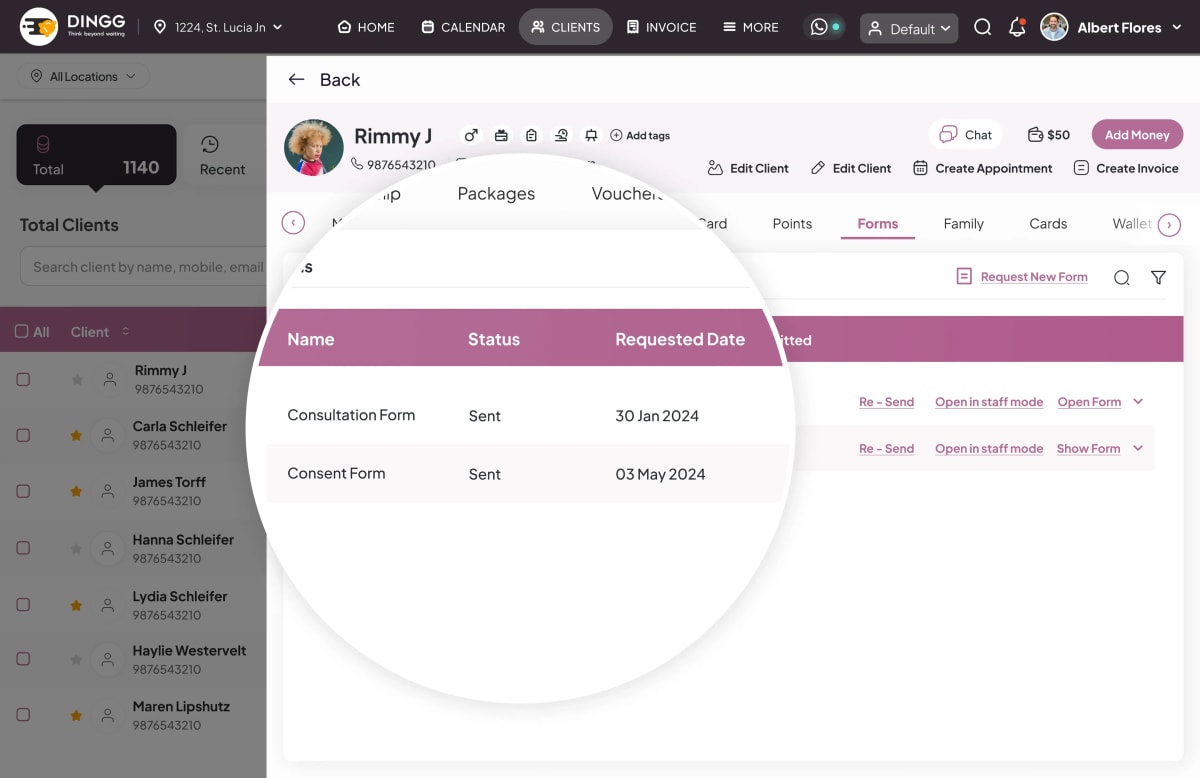
Task: Tick the checkbox for Haylie Westervelt
Action: [x=23, y=660]
